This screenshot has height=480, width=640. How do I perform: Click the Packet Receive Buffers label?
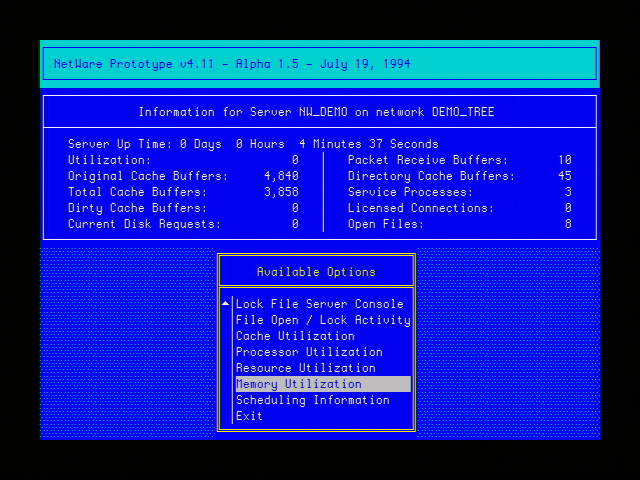(428, 160)
